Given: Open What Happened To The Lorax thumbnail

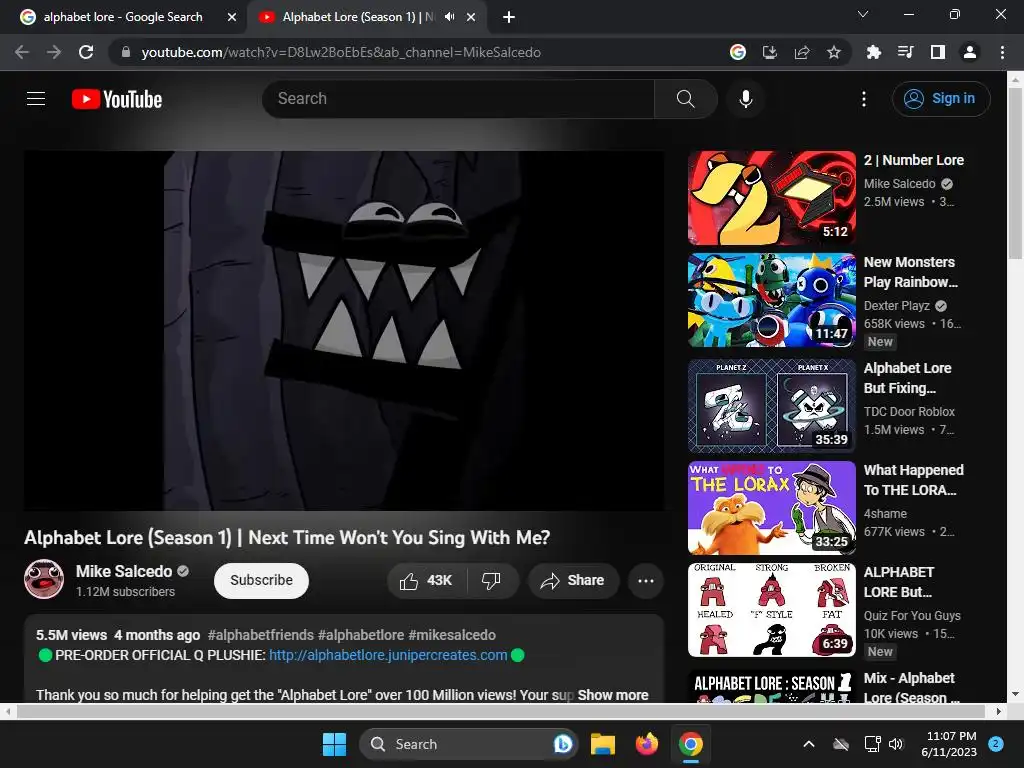Looking at the screenshot, I should (x=772, y=507).
